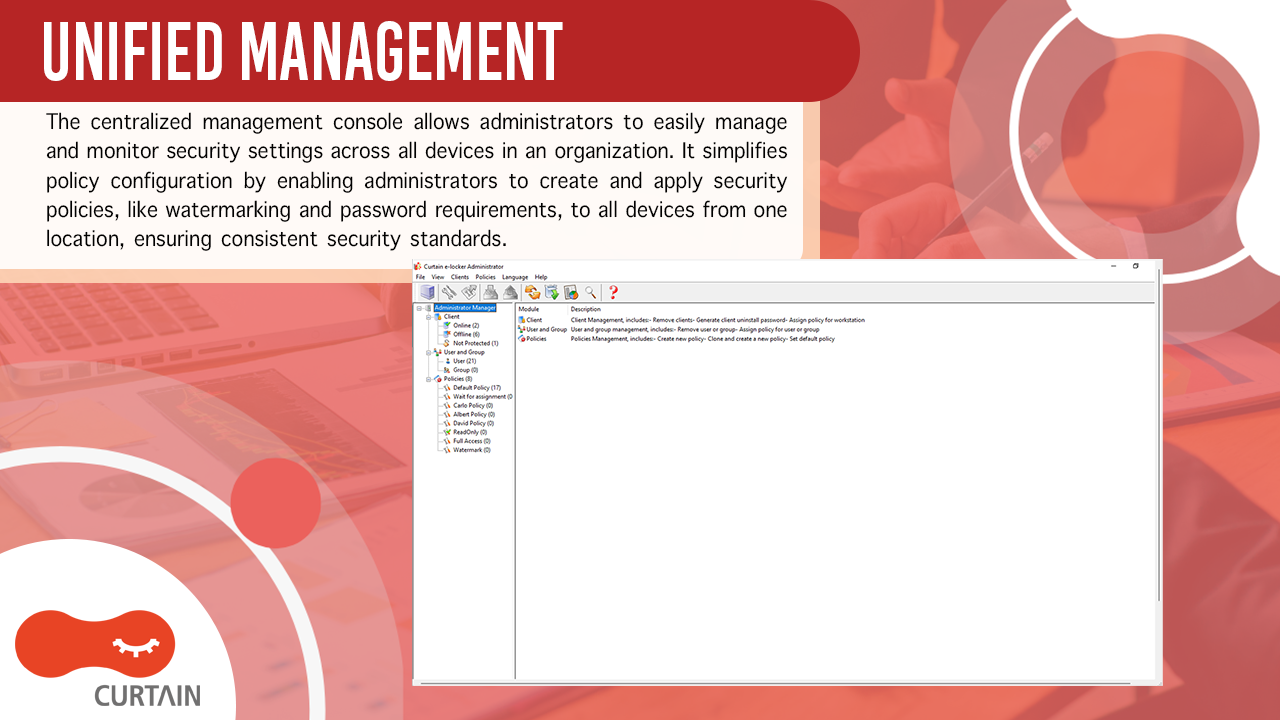1280x720 pixels.
Task: Collapse the Client tree branch
Action: (x=429, y=317)
